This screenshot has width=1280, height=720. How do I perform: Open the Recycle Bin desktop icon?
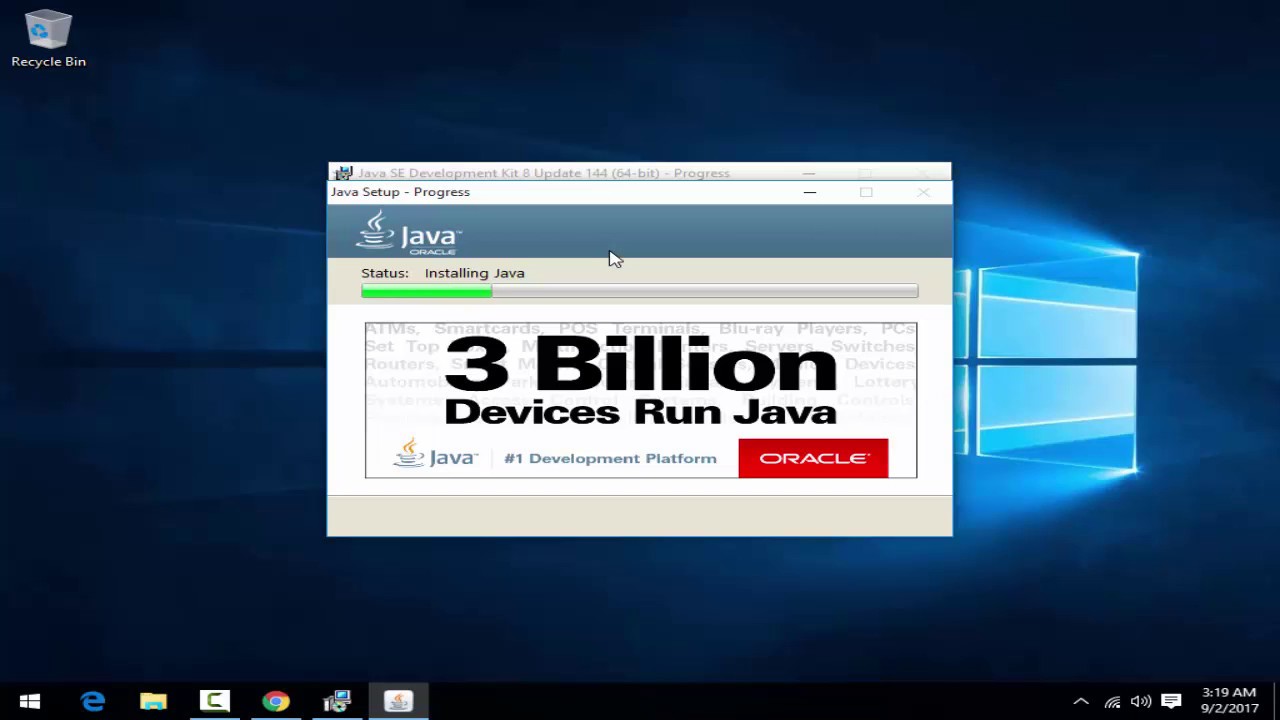click(x=48, y=40)
